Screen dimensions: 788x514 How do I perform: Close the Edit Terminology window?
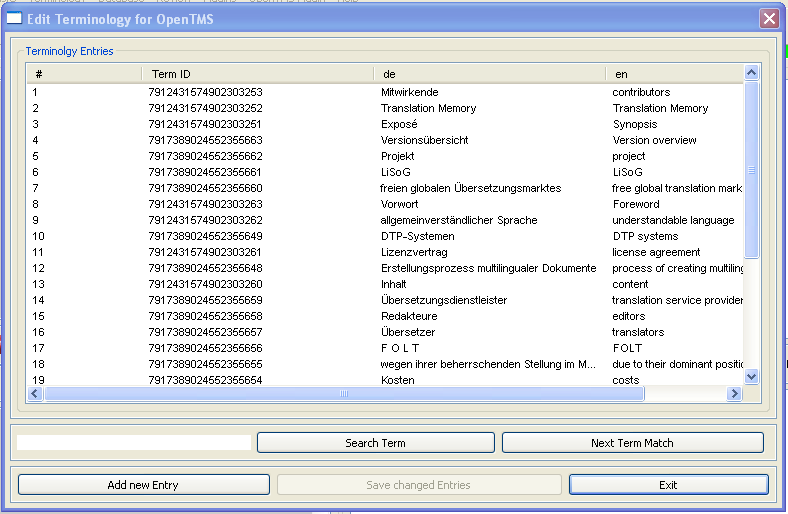point(768,19)
